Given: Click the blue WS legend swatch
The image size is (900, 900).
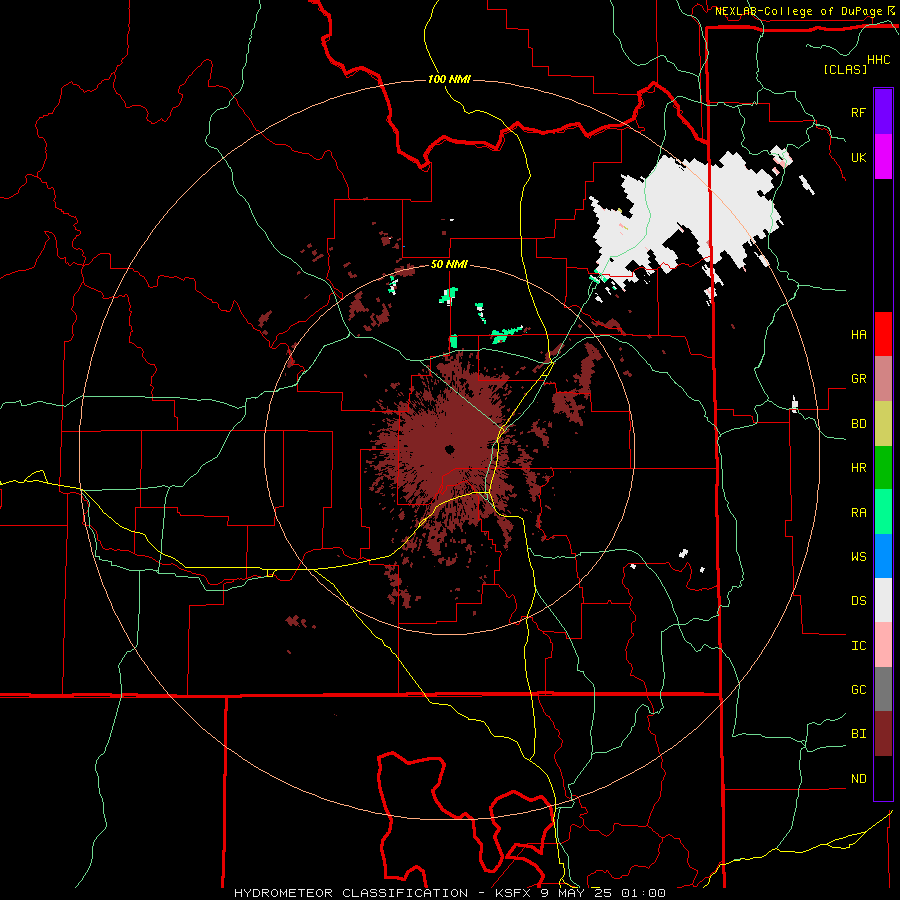Looking at the screenshot, I should pyautogui.click(x=883, y=556).
